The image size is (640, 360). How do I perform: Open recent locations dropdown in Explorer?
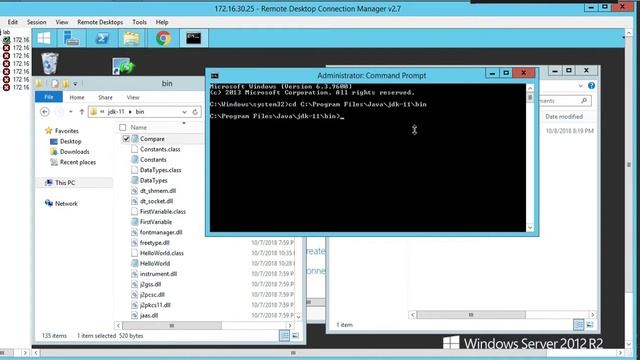(x=71, y=112)
